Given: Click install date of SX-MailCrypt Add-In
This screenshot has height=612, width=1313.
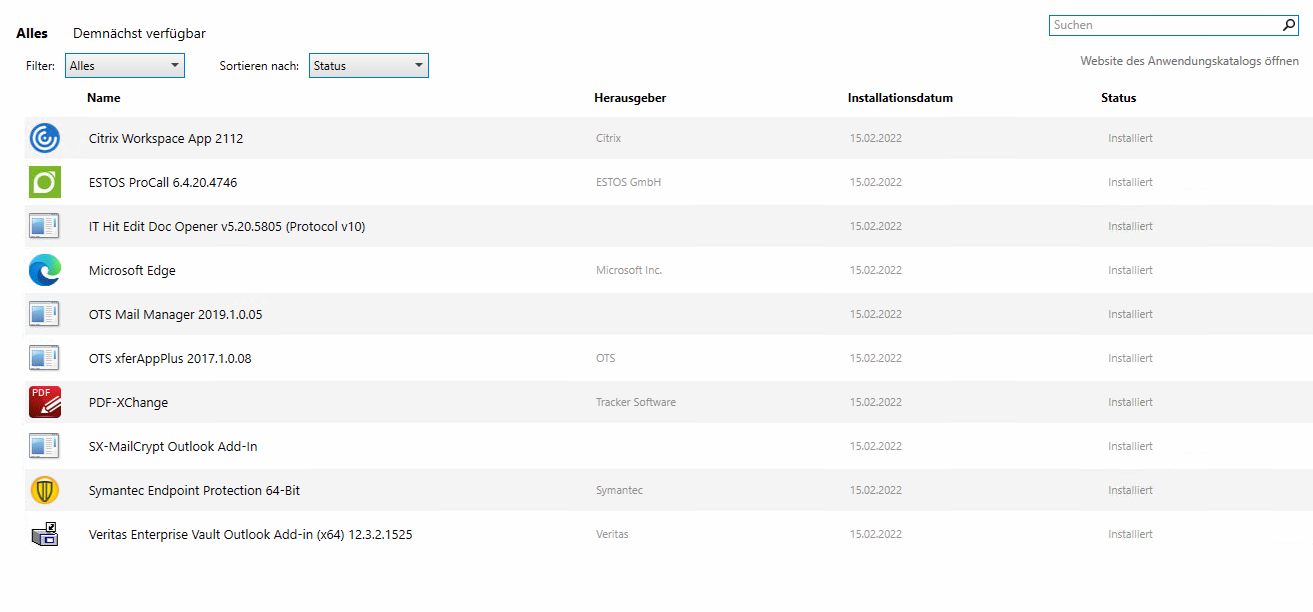Looking at the screenshot, I should click(x=876, y=446).
